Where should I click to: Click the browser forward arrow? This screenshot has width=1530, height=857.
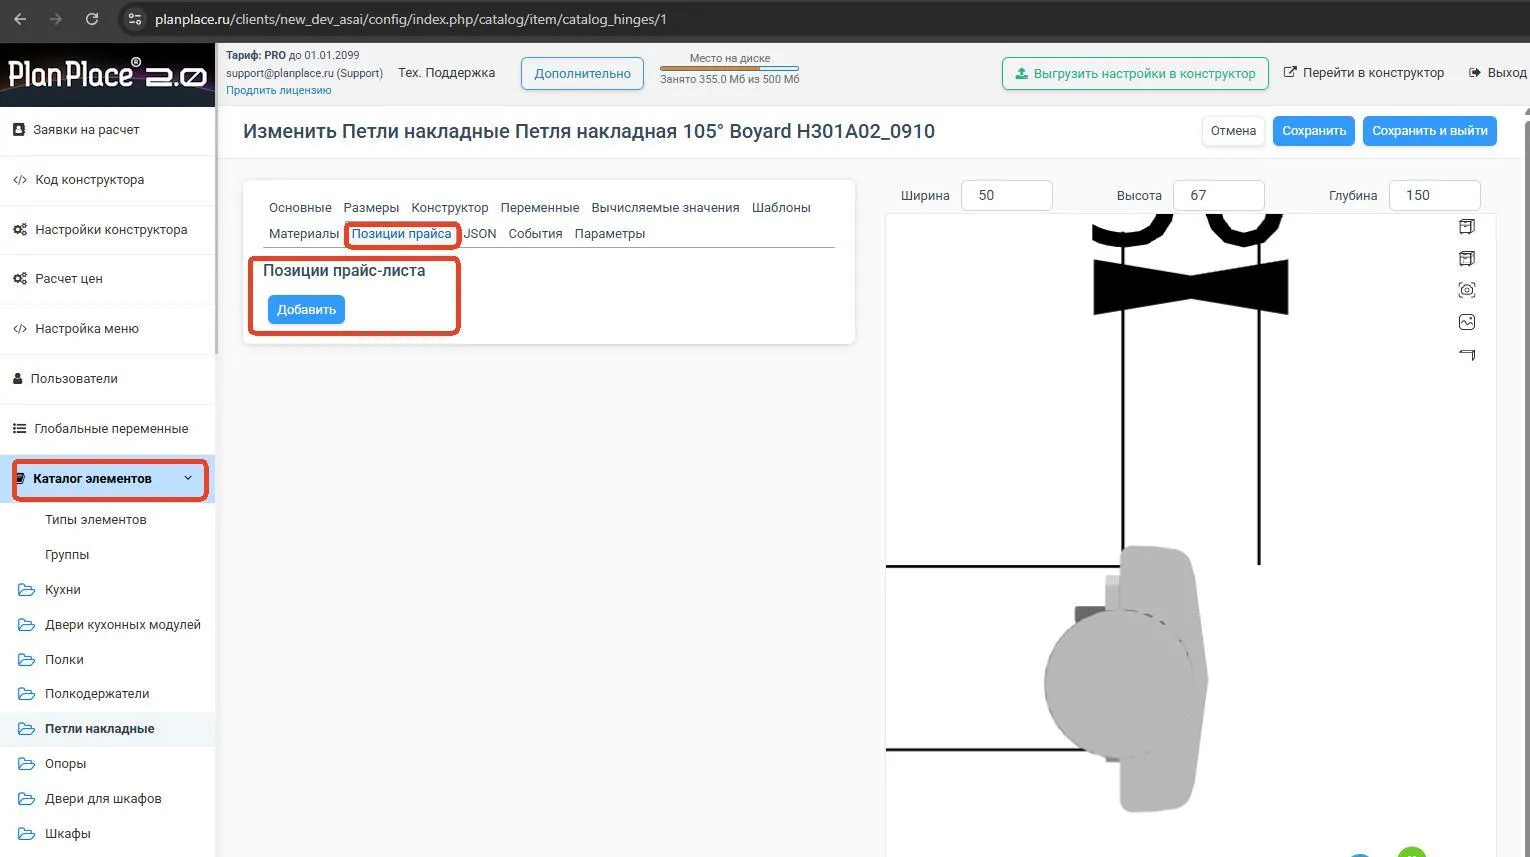[x=56, y=19]
